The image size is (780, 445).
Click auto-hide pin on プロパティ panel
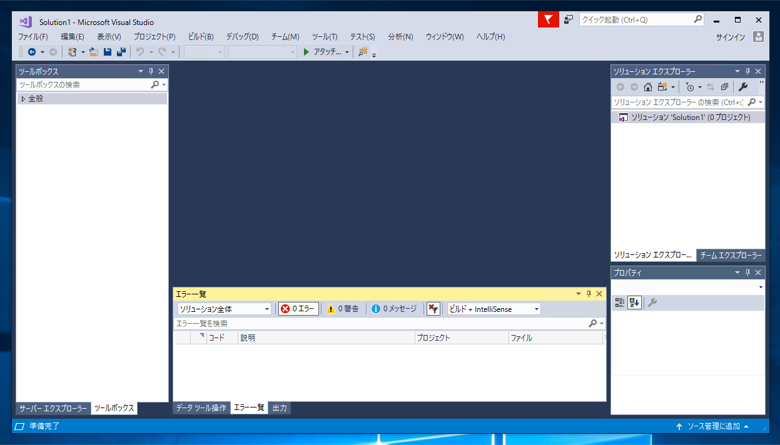[x=748, y=272]
